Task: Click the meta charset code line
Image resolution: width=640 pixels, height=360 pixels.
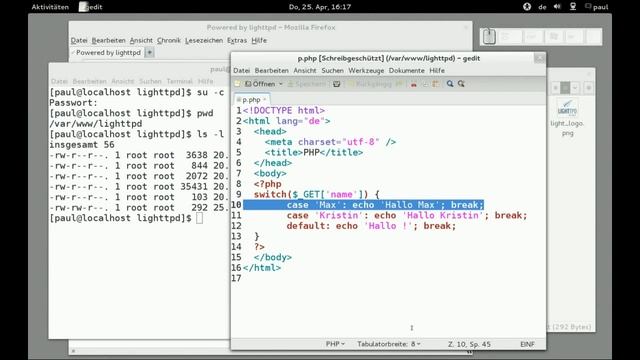Action: tap(330, 142)
